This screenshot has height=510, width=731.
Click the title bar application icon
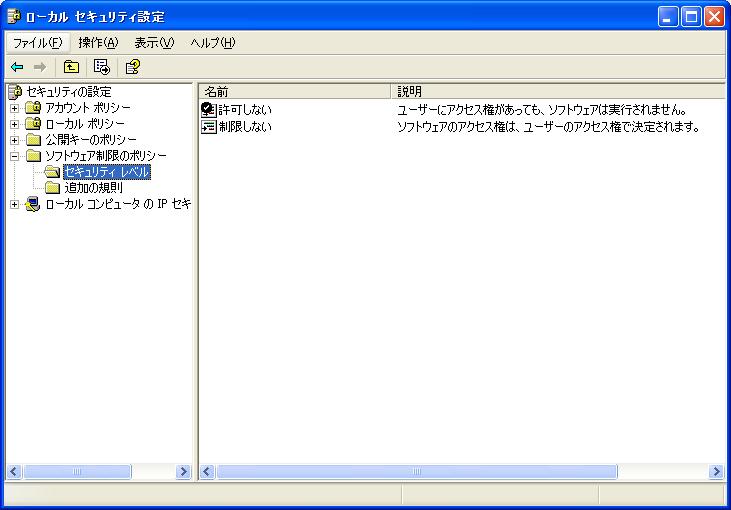tap(14, 17)
